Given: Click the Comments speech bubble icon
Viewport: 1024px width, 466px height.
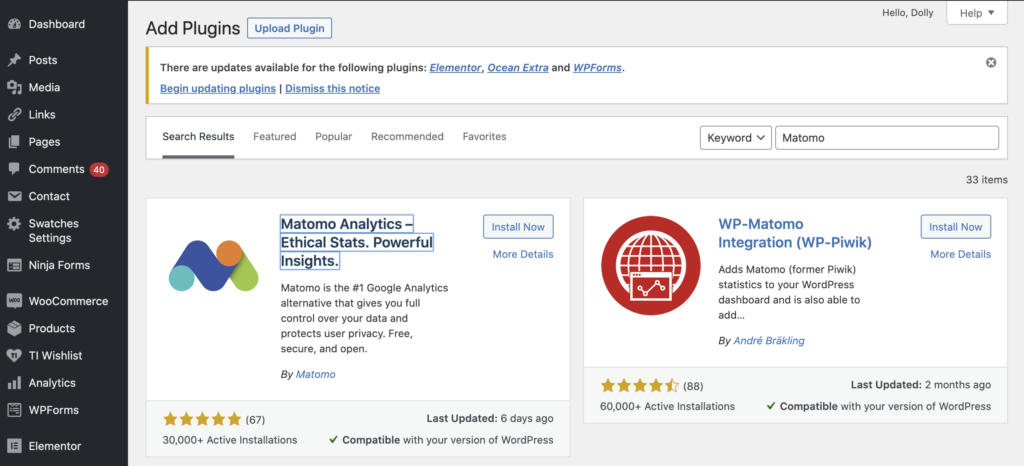Looking at the screenshot, I should point(14,169).
